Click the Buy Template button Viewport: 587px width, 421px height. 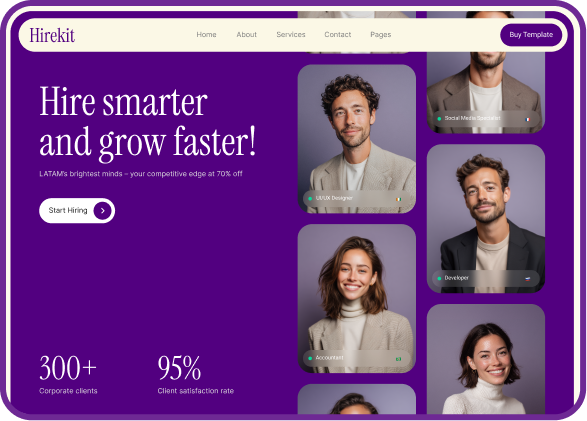(x=531, y=35)
